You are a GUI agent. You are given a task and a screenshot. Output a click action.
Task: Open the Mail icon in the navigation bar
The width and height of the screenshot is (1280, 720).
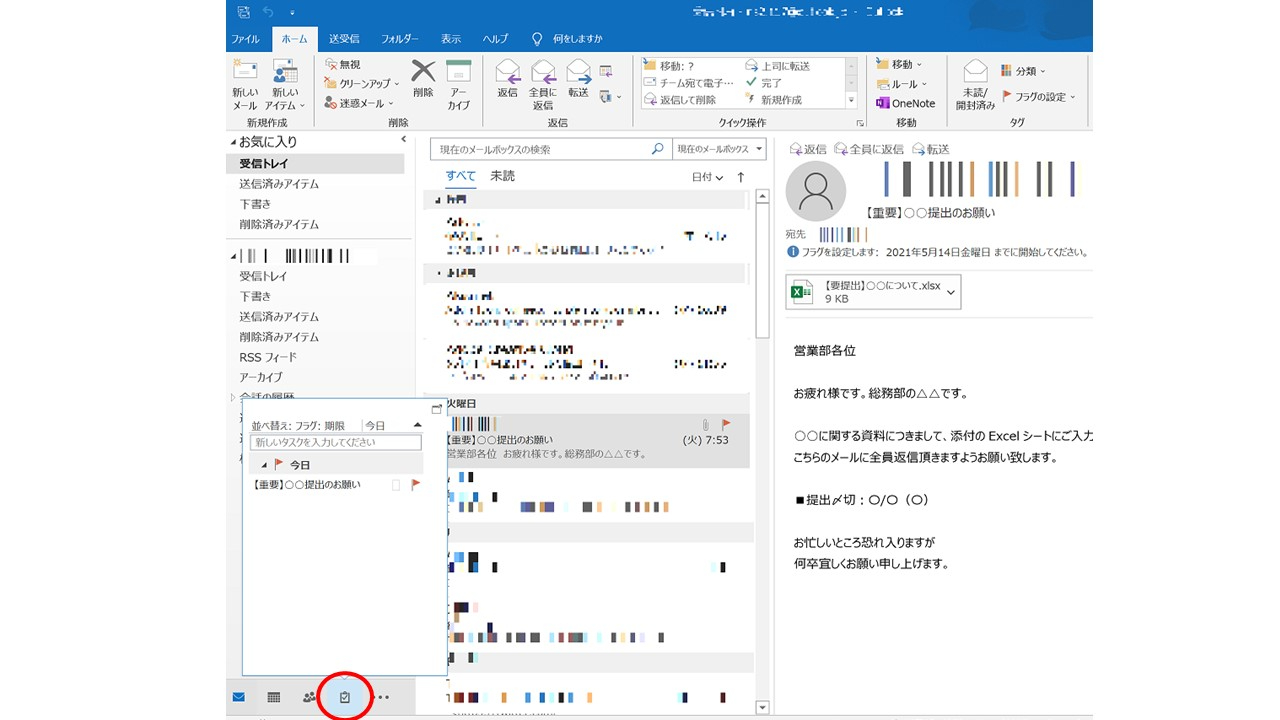238,697
